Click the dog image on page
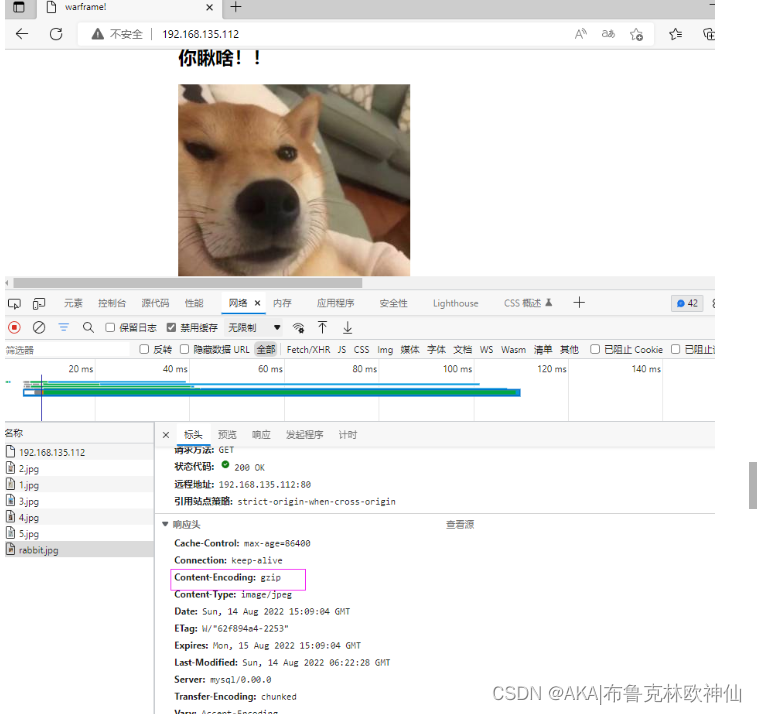The height and width of the screenshot is (714, 757). (294, 180)
